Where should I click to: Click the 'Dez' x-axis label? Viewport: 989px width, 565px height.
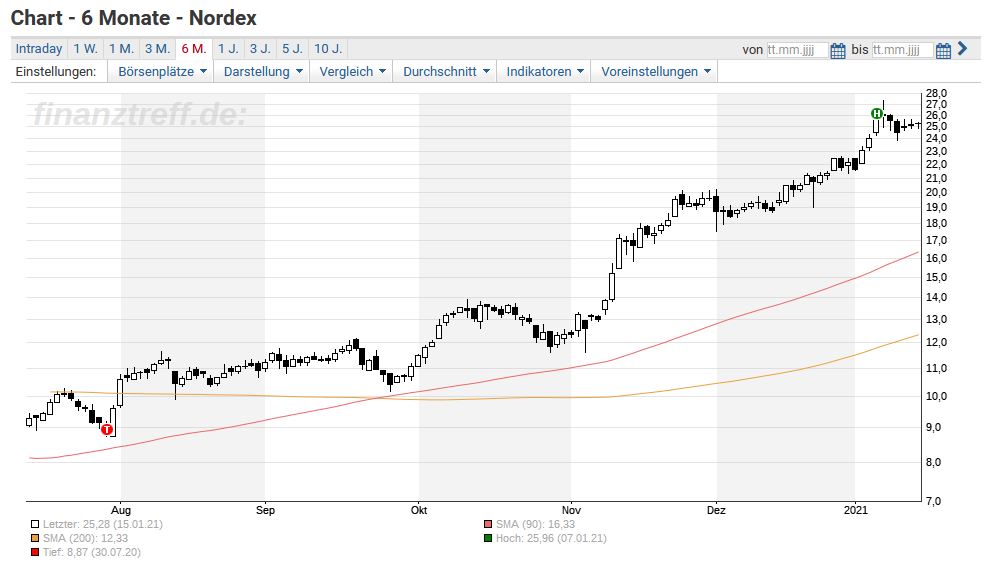pyautogui.click(x=717, y=510)
